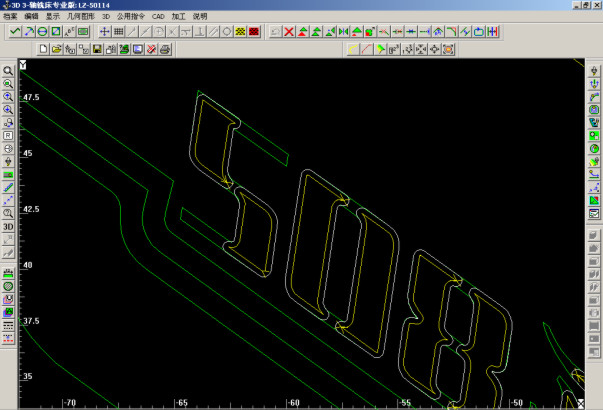The width and height of the screenshot is (603, 410).
Task: Click the blue diagonal measure line icon
Action: (x=8, y=188)
